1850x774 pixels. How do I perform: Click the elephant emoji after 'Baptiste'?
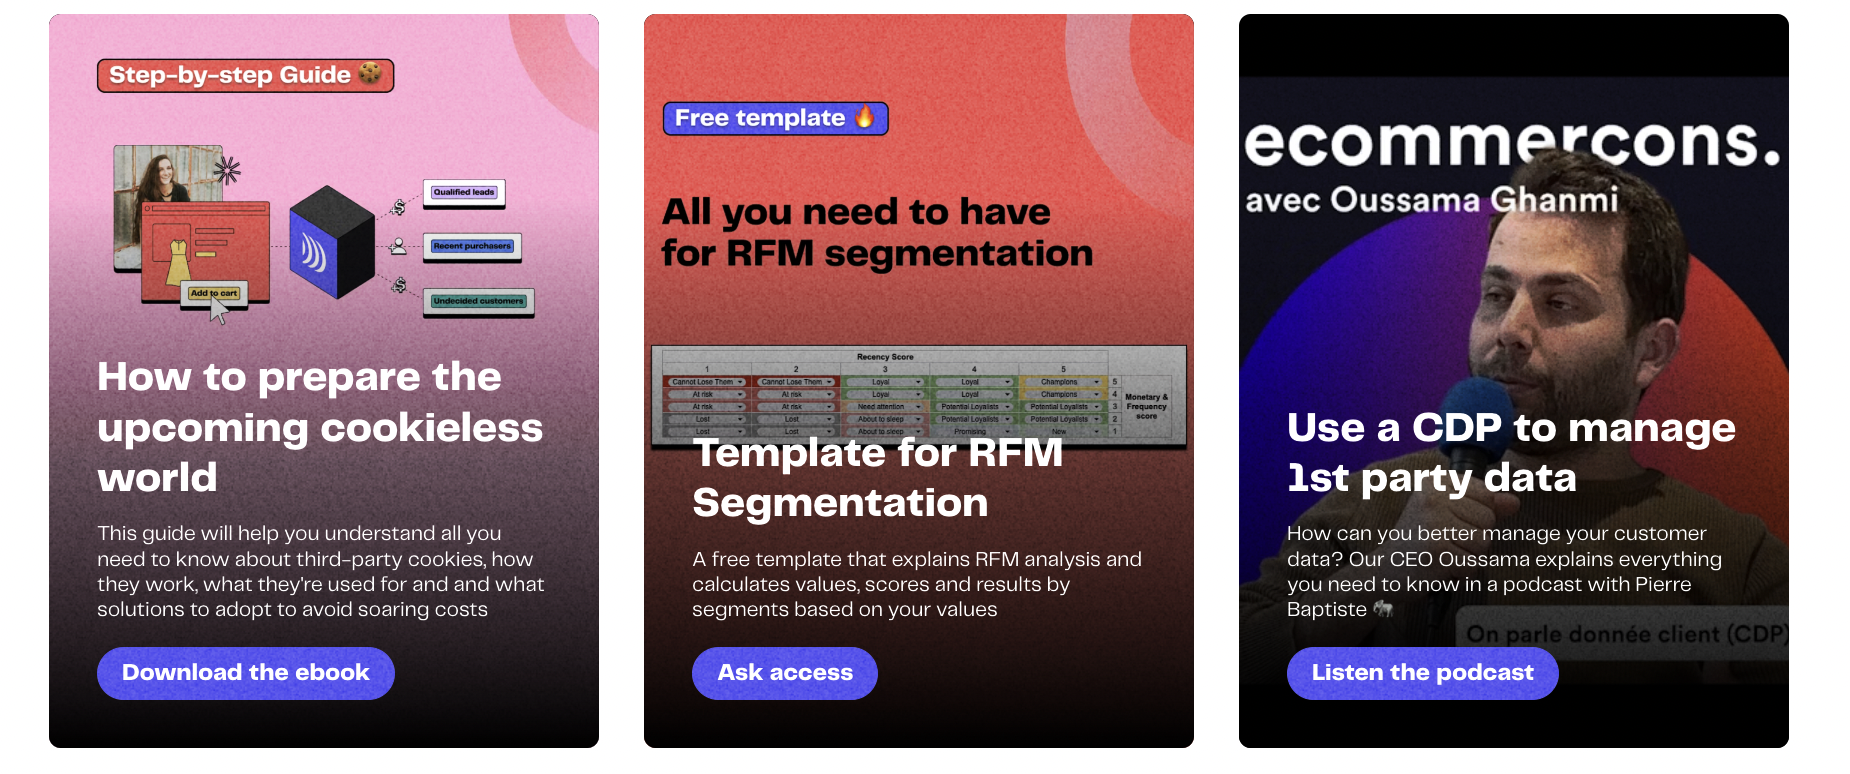(1383, 608)
